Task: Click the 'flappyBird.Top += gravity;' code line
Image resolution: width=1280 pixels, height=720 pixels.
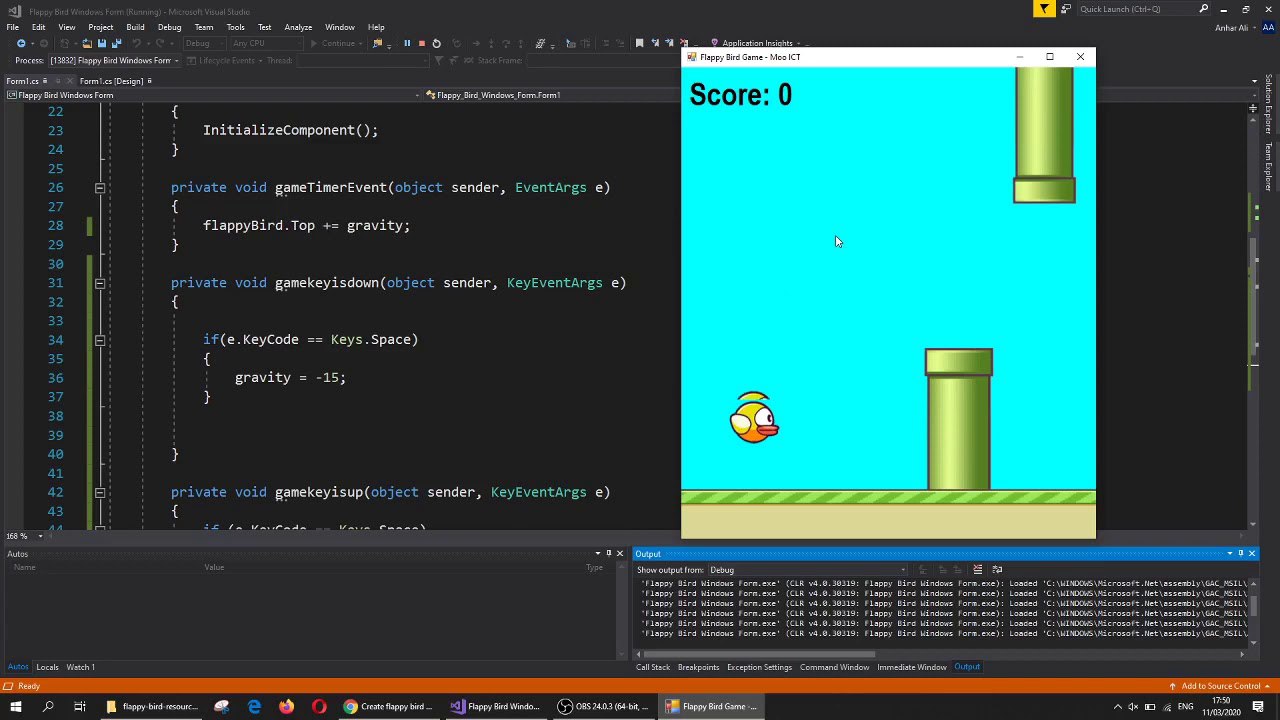Action: pyautogui.click(x=306, y=226)
